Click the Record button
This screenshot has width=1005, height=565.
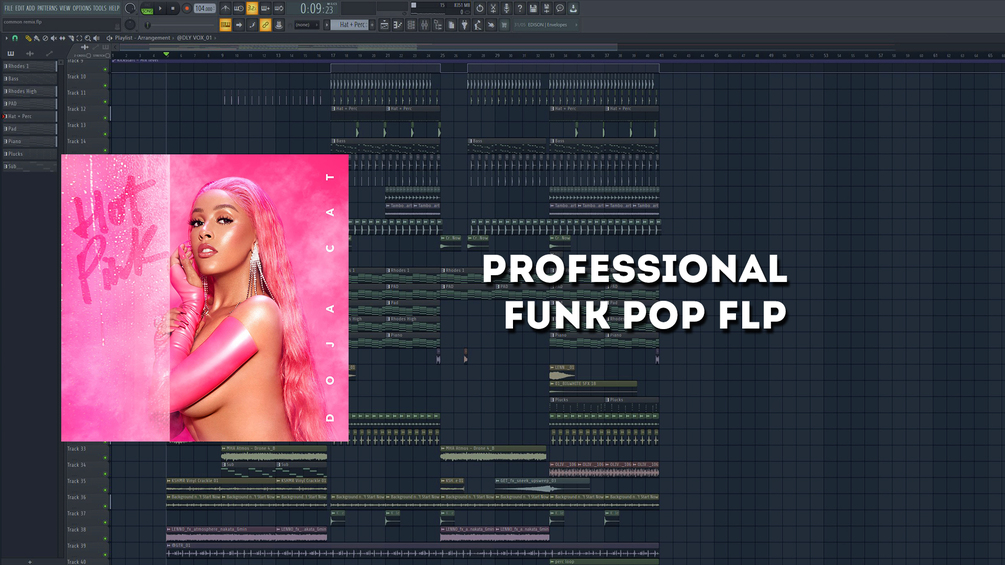187,8
